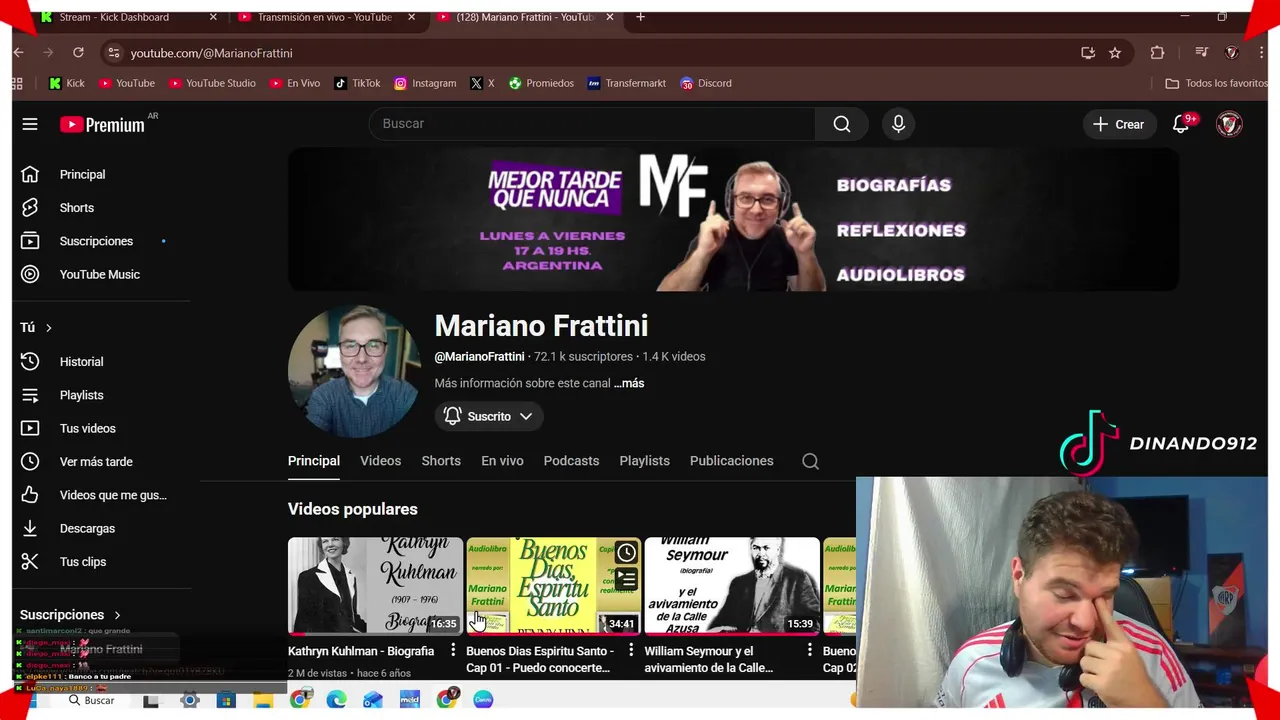The height and width of the screenshot is (720, 1280).
Task: Open the Chrome profile avatar
Action: click(x=1232, y=53)
